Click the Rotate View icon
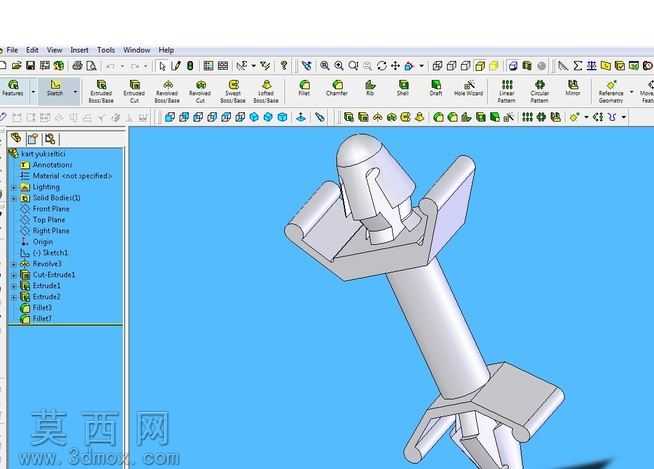 [381, 66]
